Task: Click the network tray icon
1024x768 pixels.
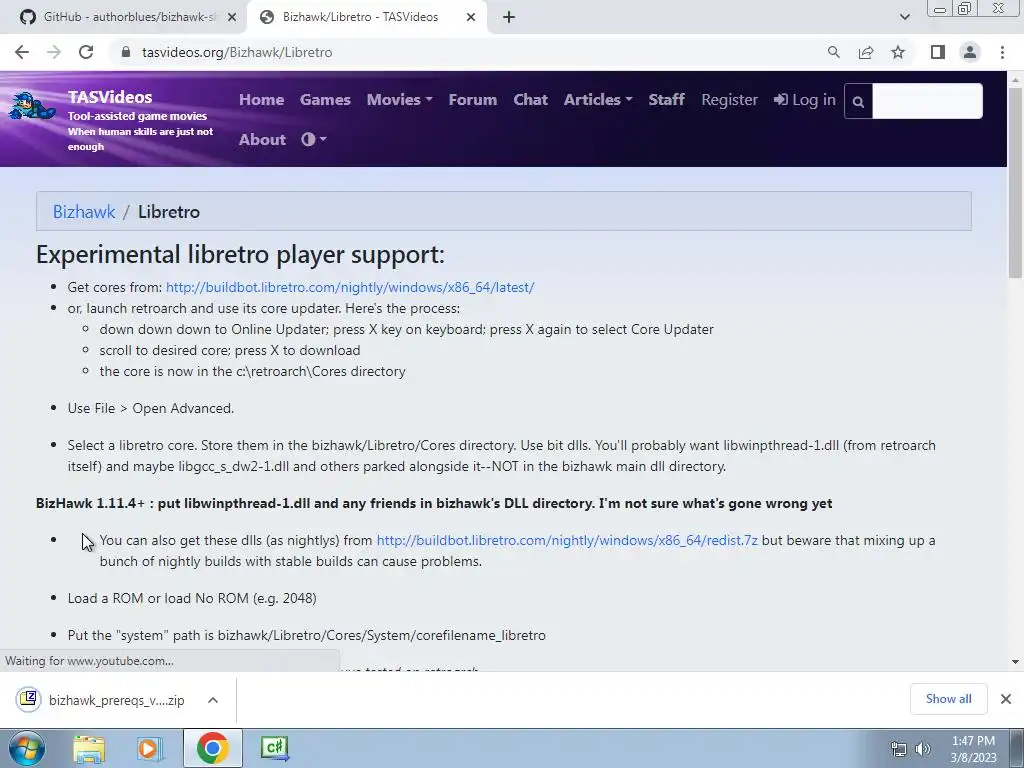Action: (899, 749)
